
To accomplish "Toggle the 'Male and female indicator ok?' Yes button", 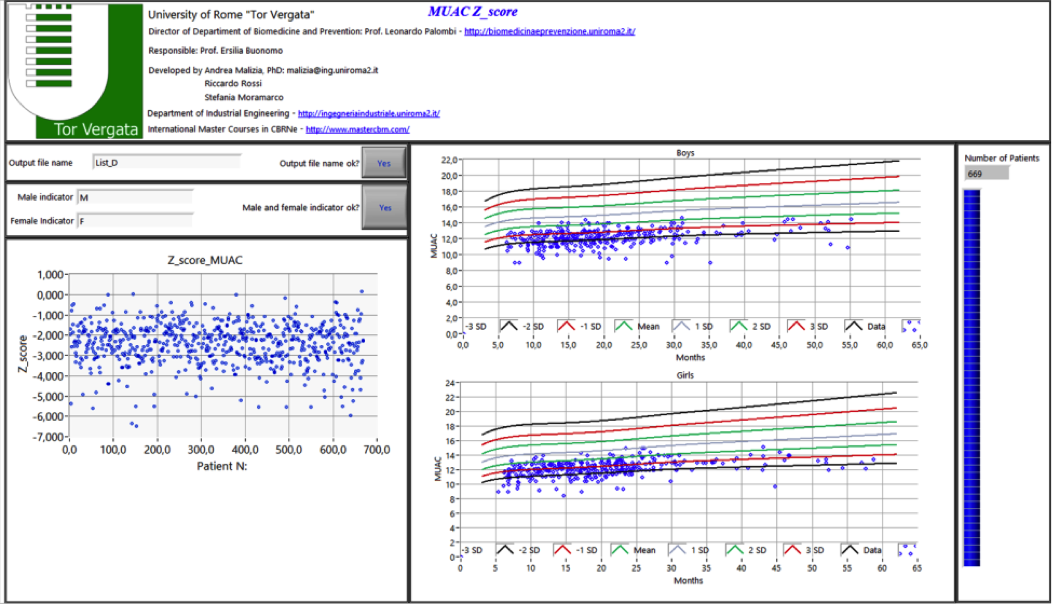I will (x=383, y=207).
